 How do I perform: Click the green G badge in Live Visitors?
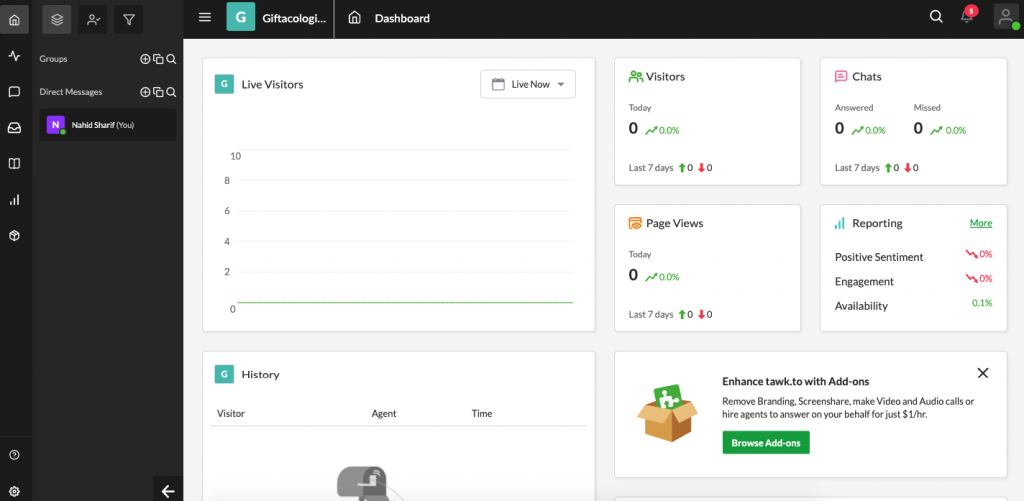tap(224, 84)
